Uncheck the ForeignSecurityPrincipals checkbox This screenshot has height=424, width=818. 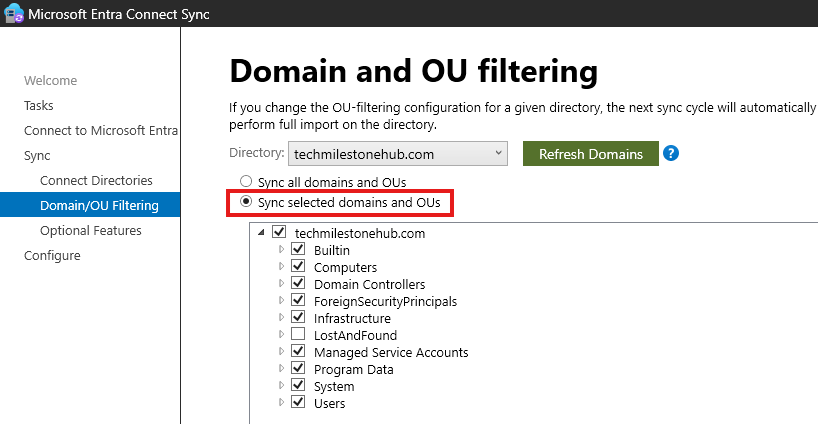tap(298, 300)
